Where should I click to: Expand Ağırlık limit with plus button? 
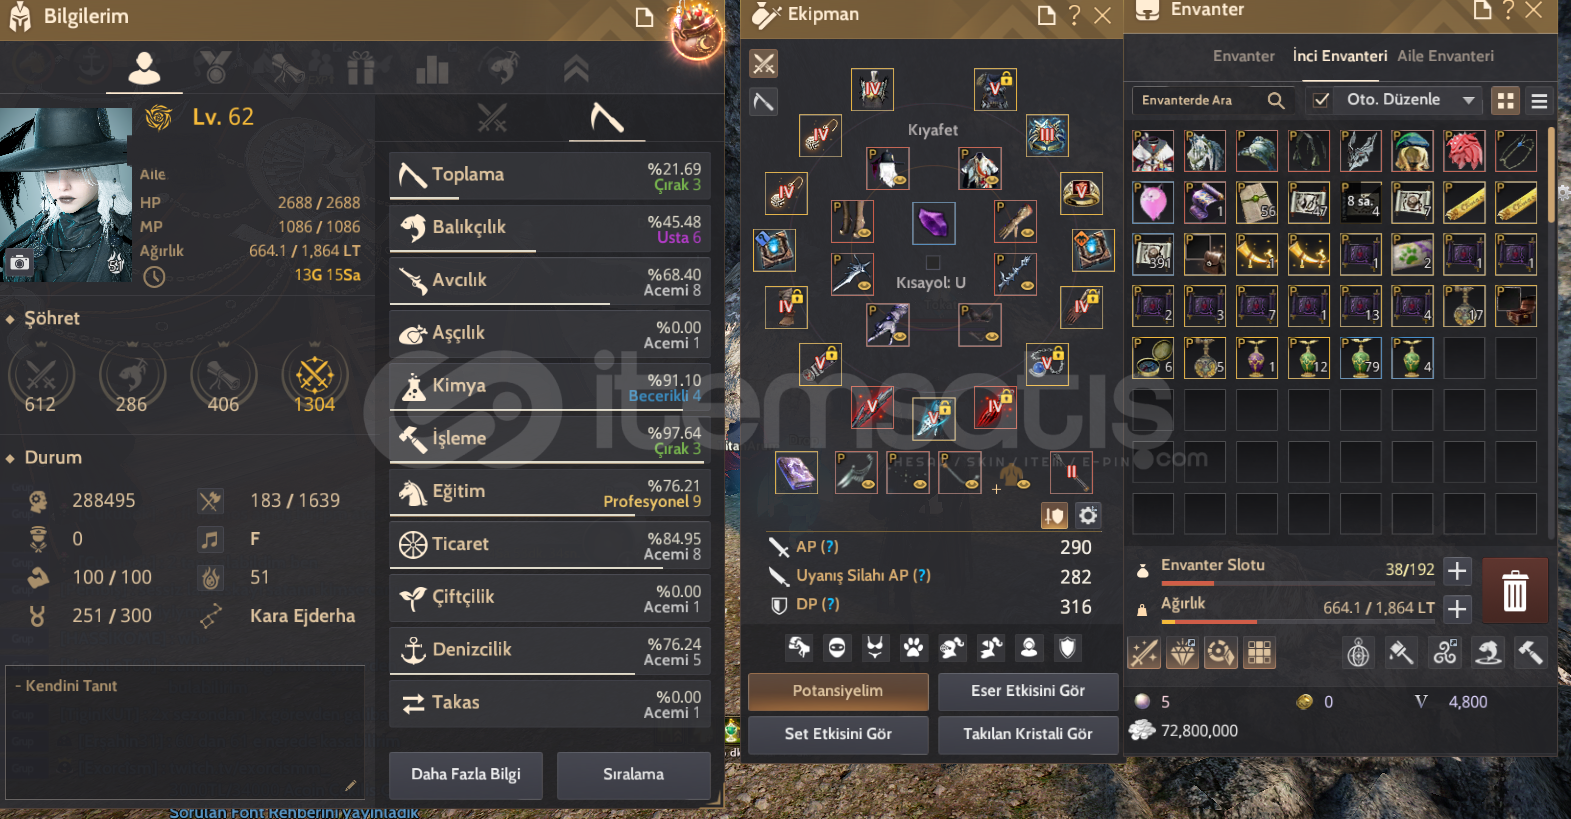click(x=1457, y=608)
